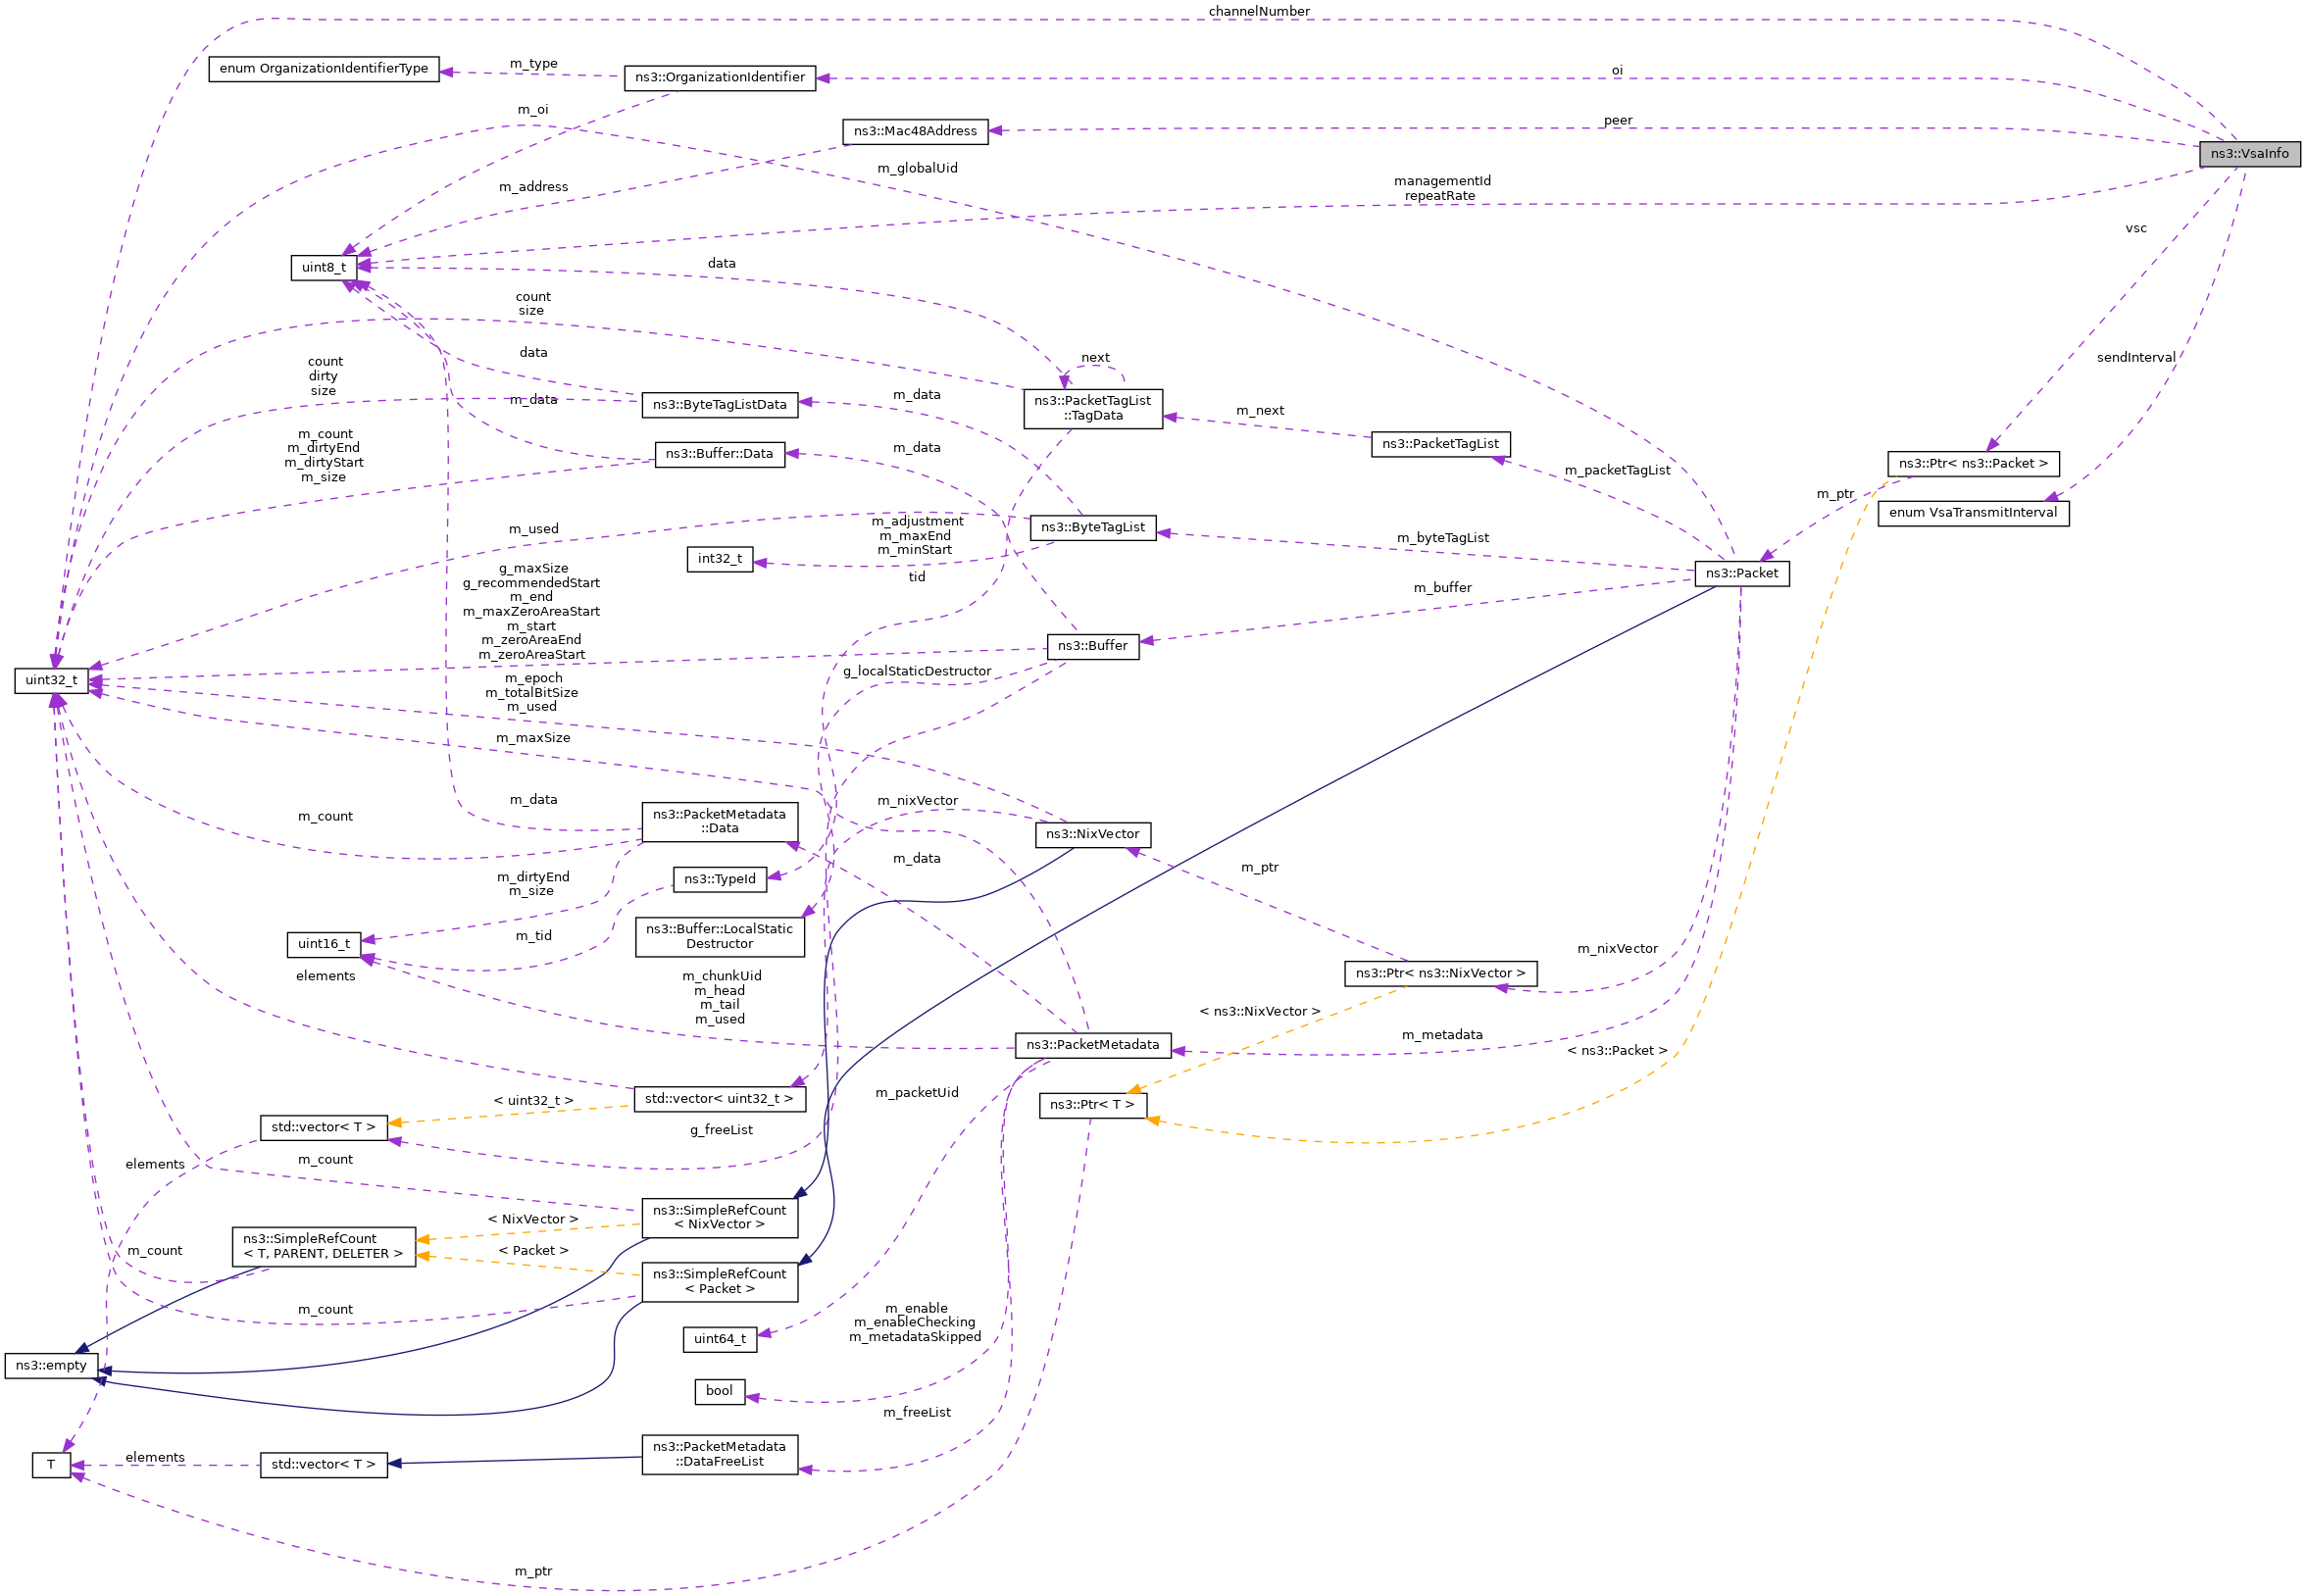The width and height of the screenshot is (2306, 1596).
Task: Click the m_enableChecking edge label
Action: coord(914,1323)
